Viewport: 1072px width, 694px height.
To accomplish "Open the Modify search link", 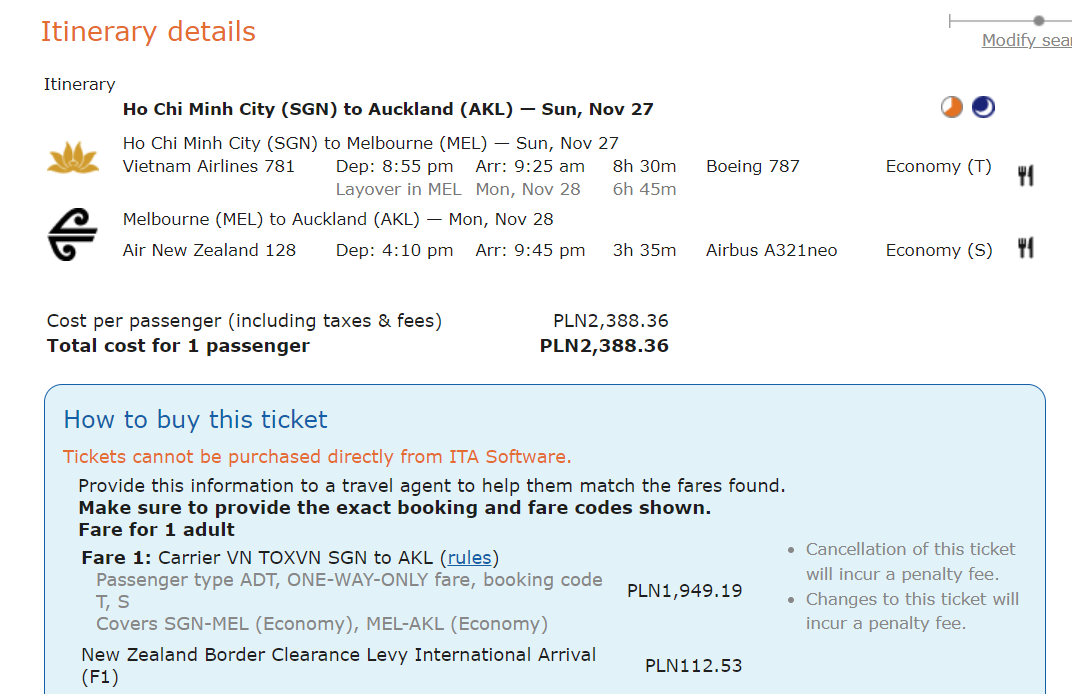I will 1027,40.
